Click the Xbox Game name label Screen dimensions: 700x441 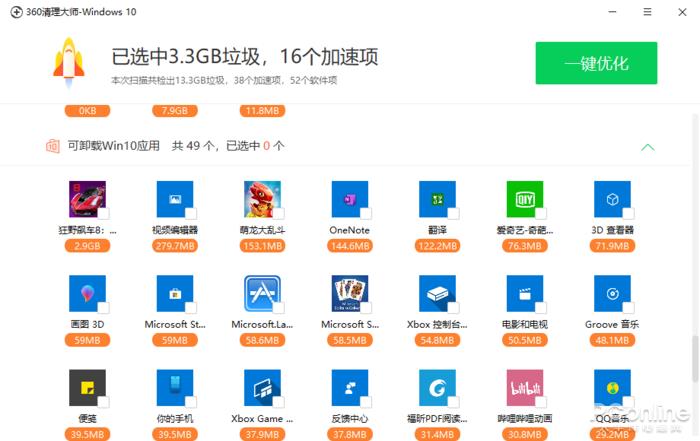262,419
